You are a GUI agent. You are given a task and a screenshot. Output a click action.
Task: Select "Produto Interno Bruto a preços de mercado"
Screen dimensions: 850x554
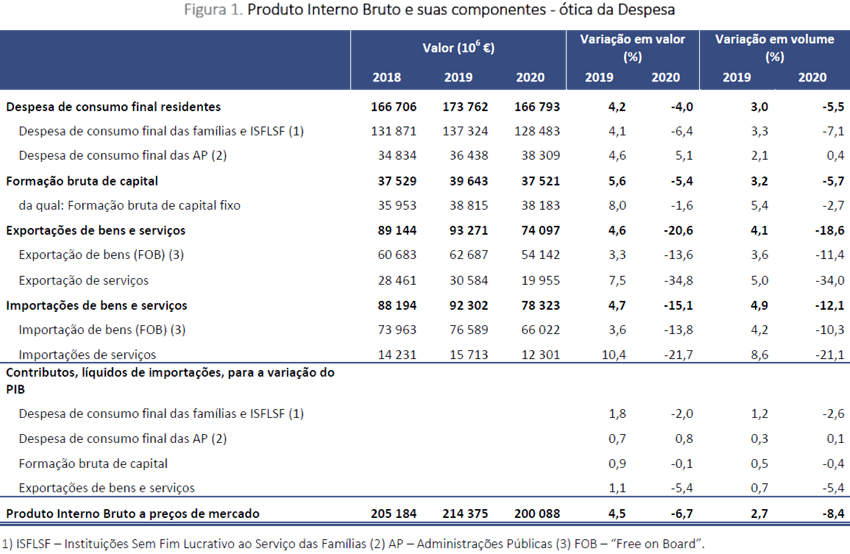(133, 514)
